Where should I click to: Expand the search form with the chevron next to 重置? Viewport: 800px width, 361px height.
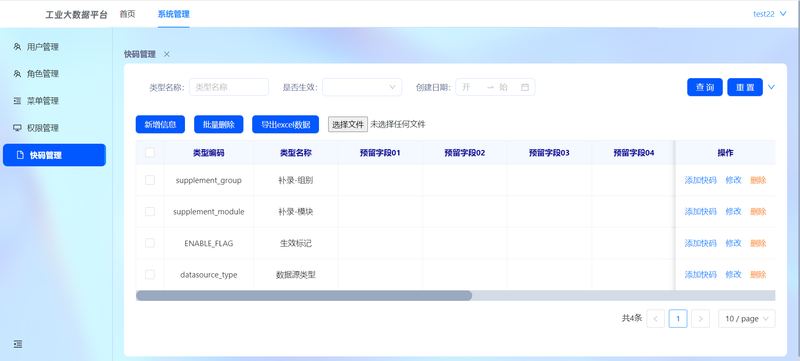[771, 87]
